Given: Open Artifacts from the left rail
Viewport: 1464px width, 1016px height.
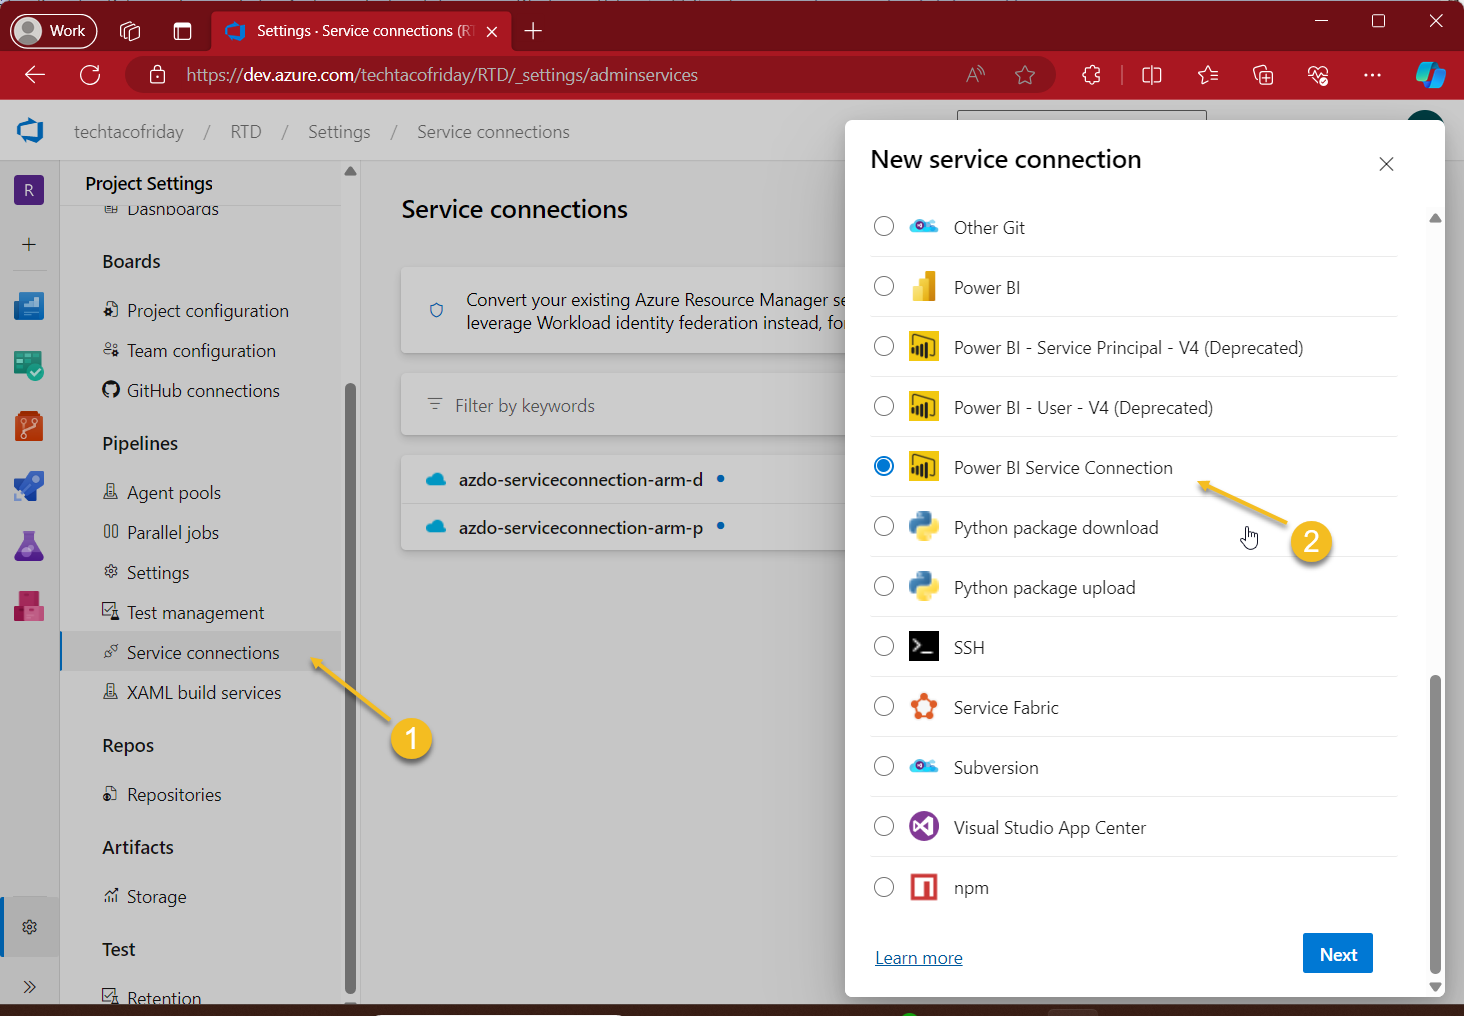Looking at the screenshot, I should click(x=29, y=605).
